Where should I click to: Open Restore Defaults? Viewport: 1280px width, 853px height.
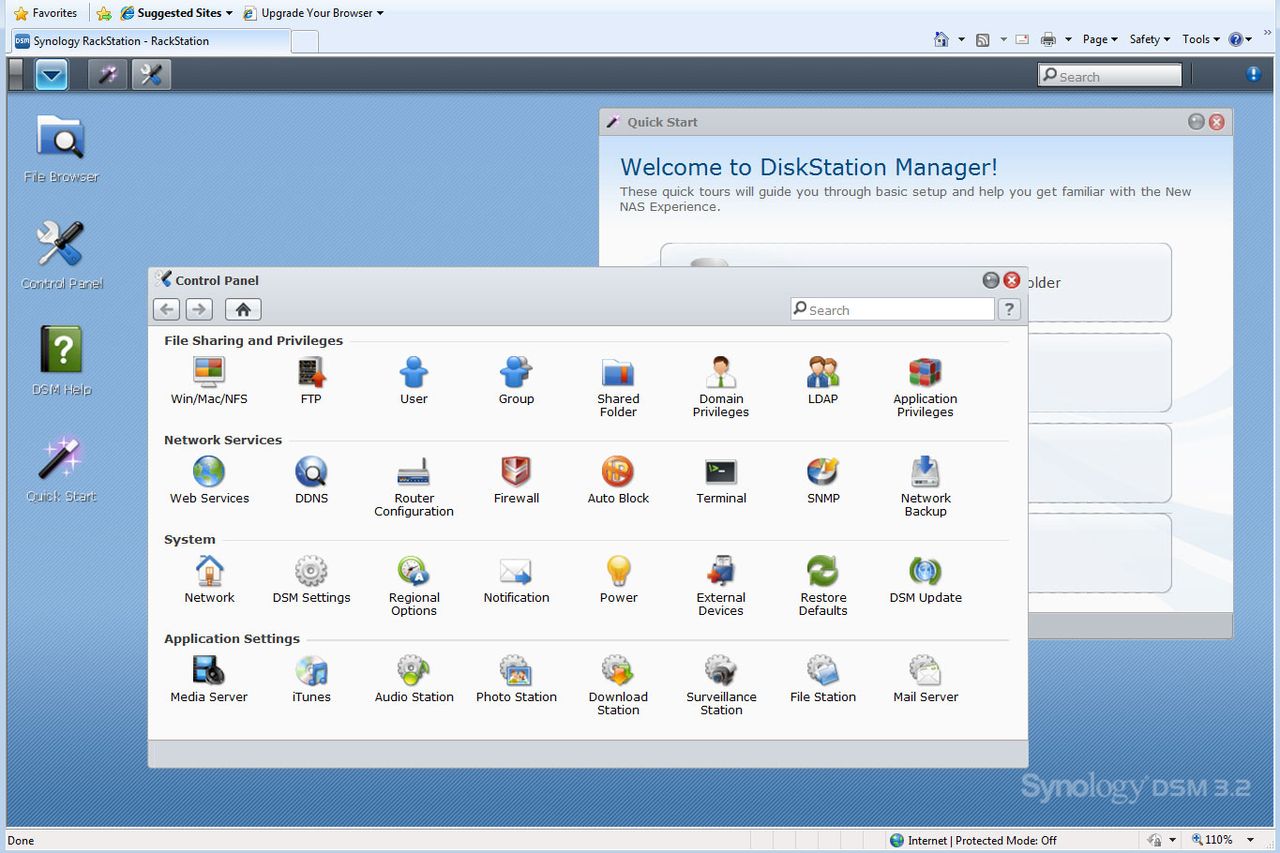tap(823, 585)
